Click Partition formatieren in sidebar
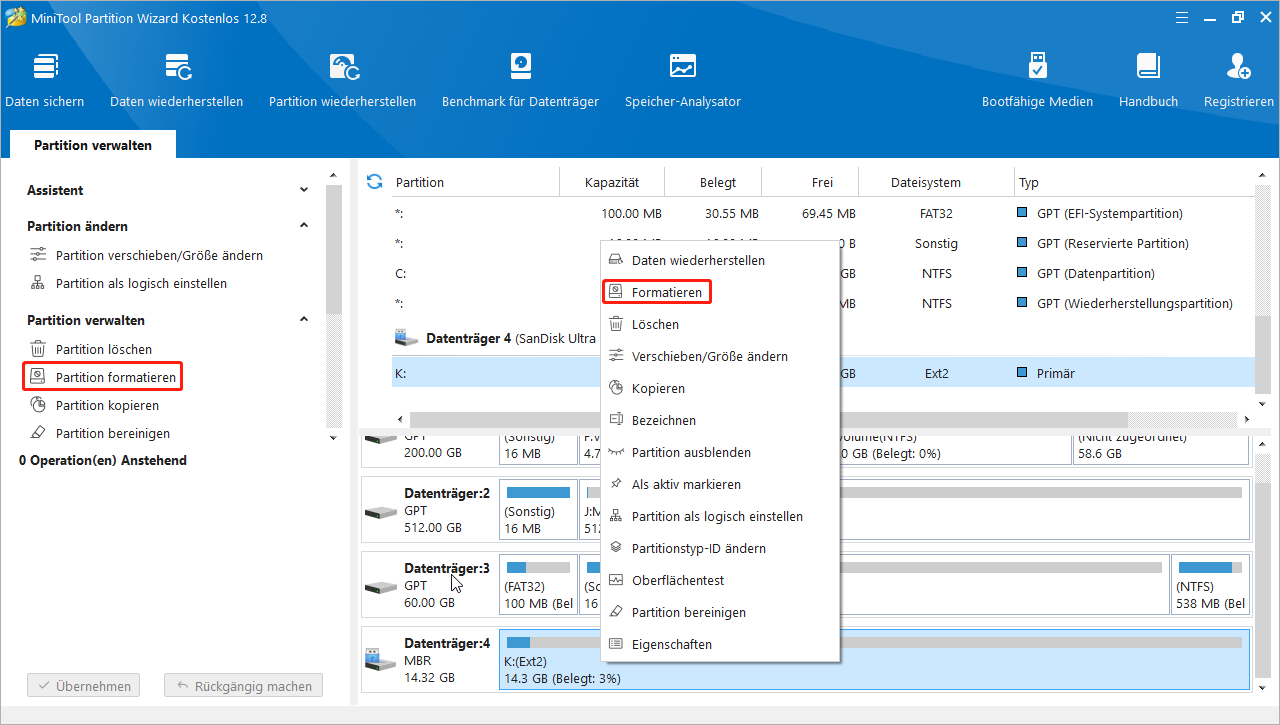Viewport: 1280px width, 725px height. [103, 377]
